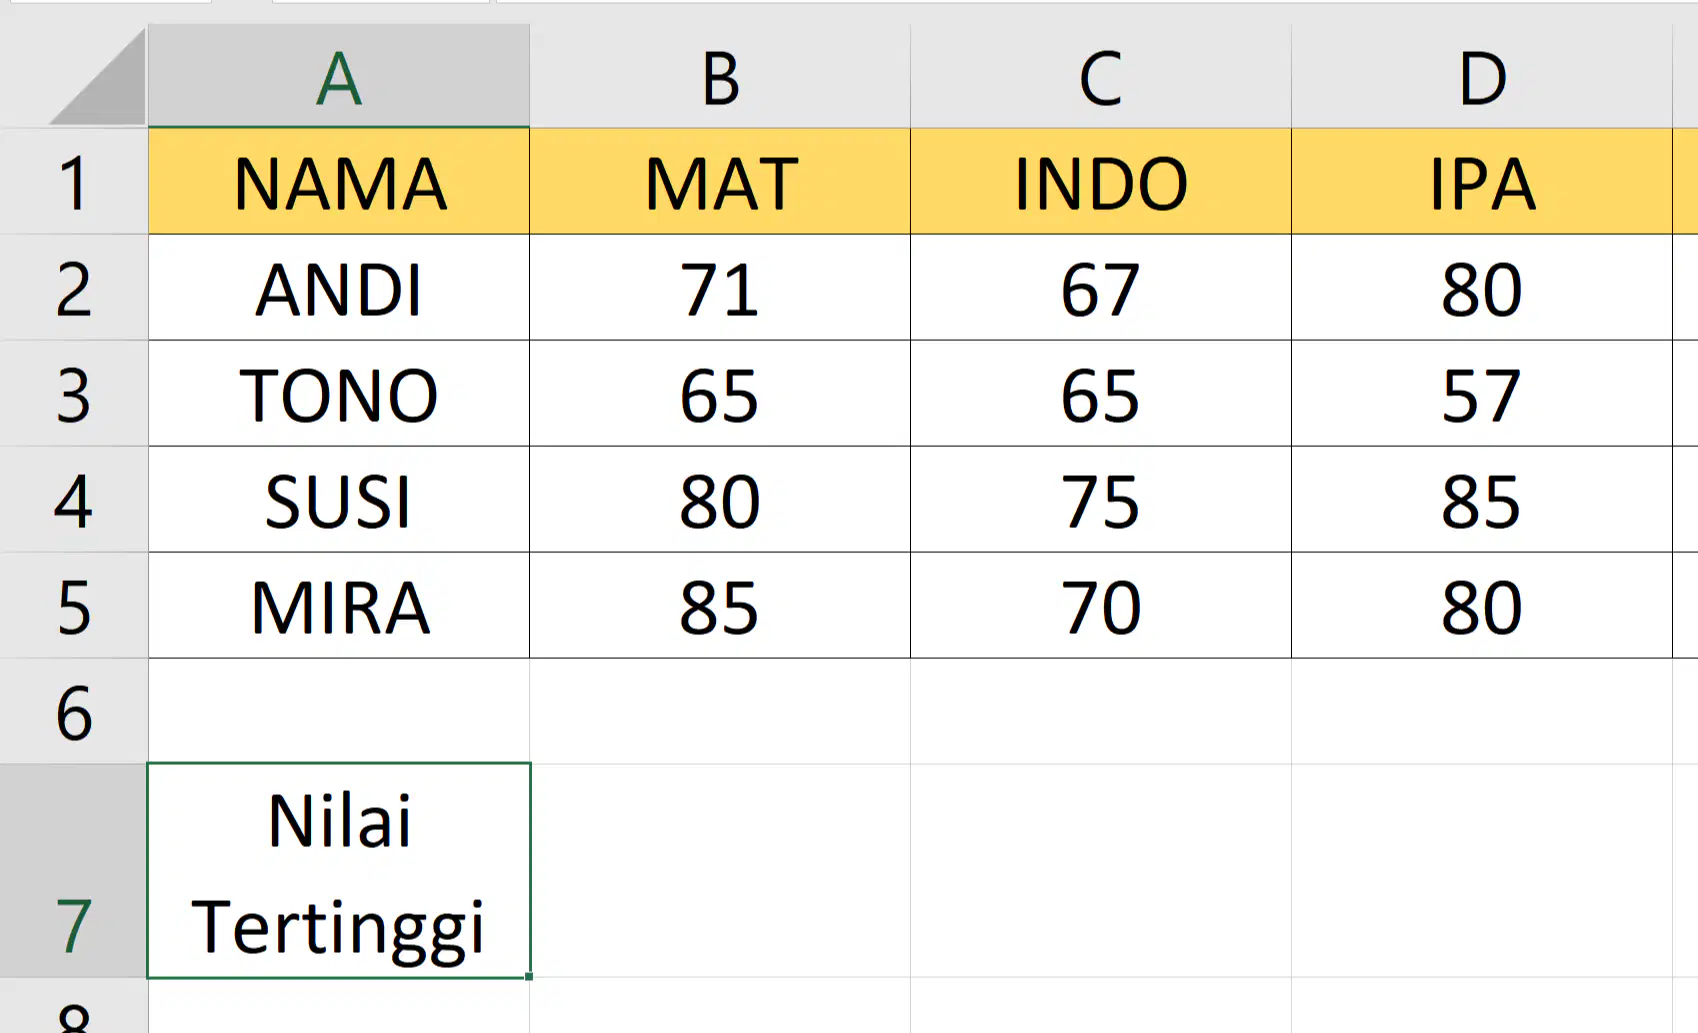Select column A header

click(339, 77)
